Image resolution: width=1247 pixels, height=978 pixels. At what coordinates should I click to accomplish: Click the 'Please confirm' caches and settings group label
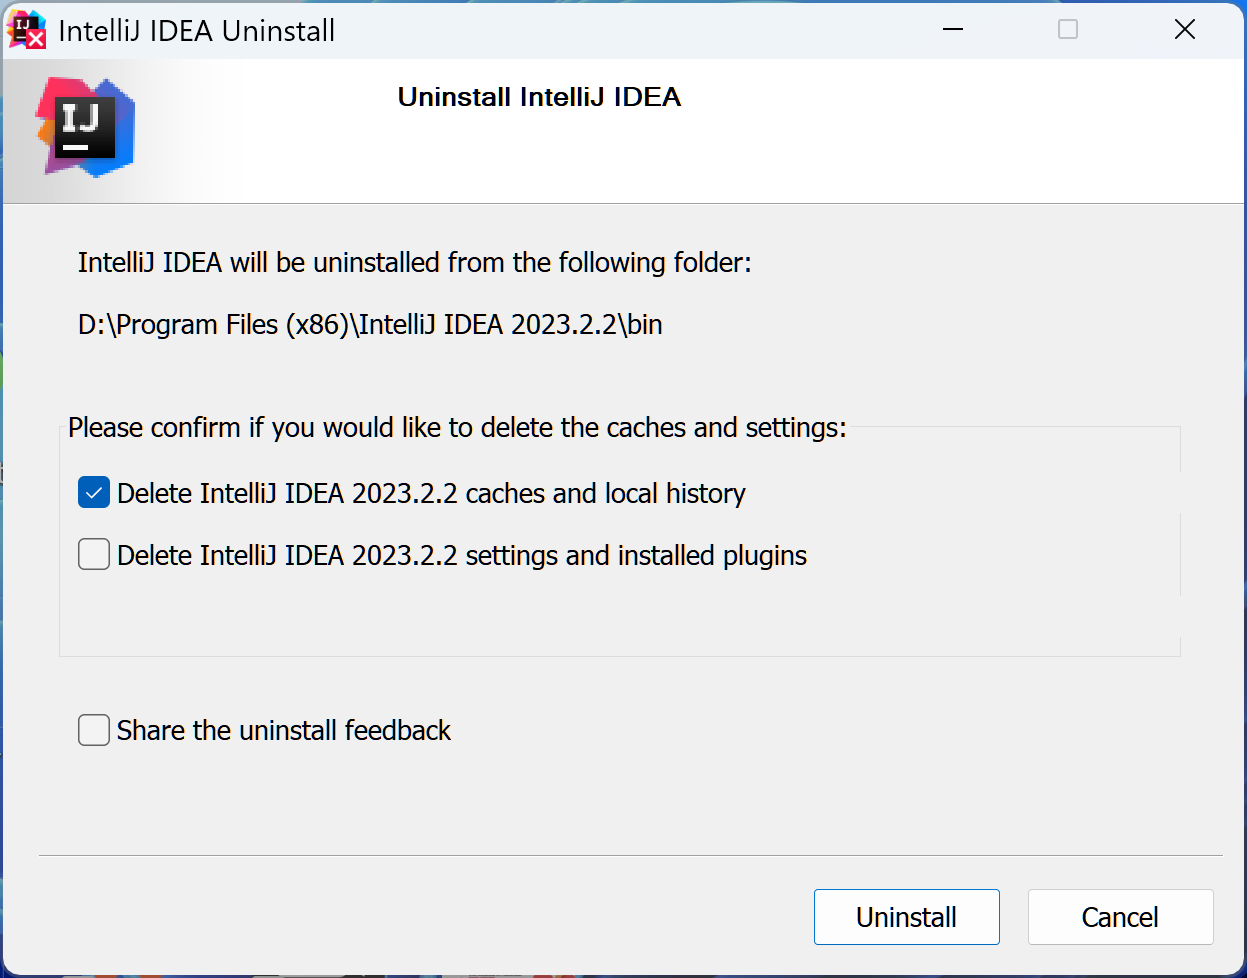[457, 428]
